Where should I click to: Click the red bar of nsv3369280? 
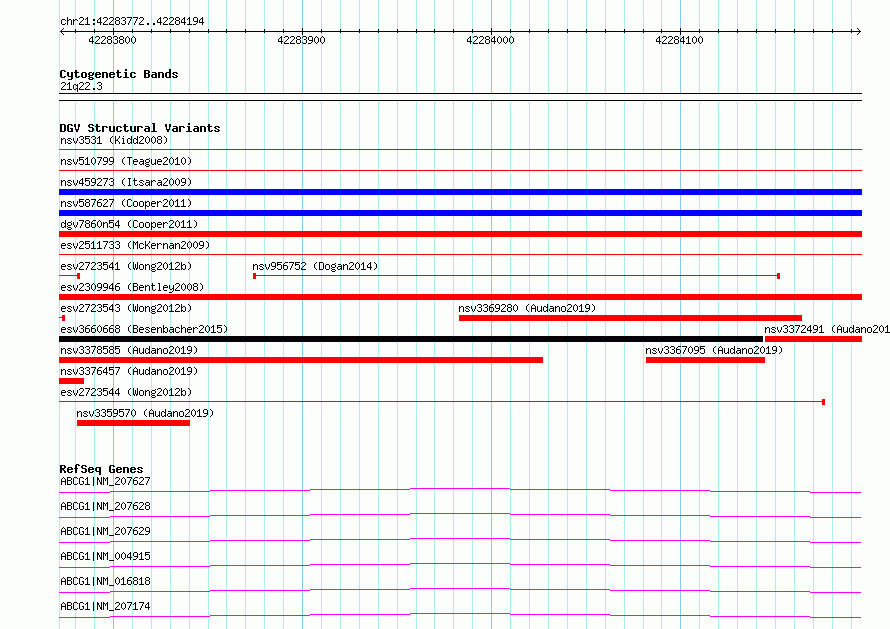click(630, 318)
